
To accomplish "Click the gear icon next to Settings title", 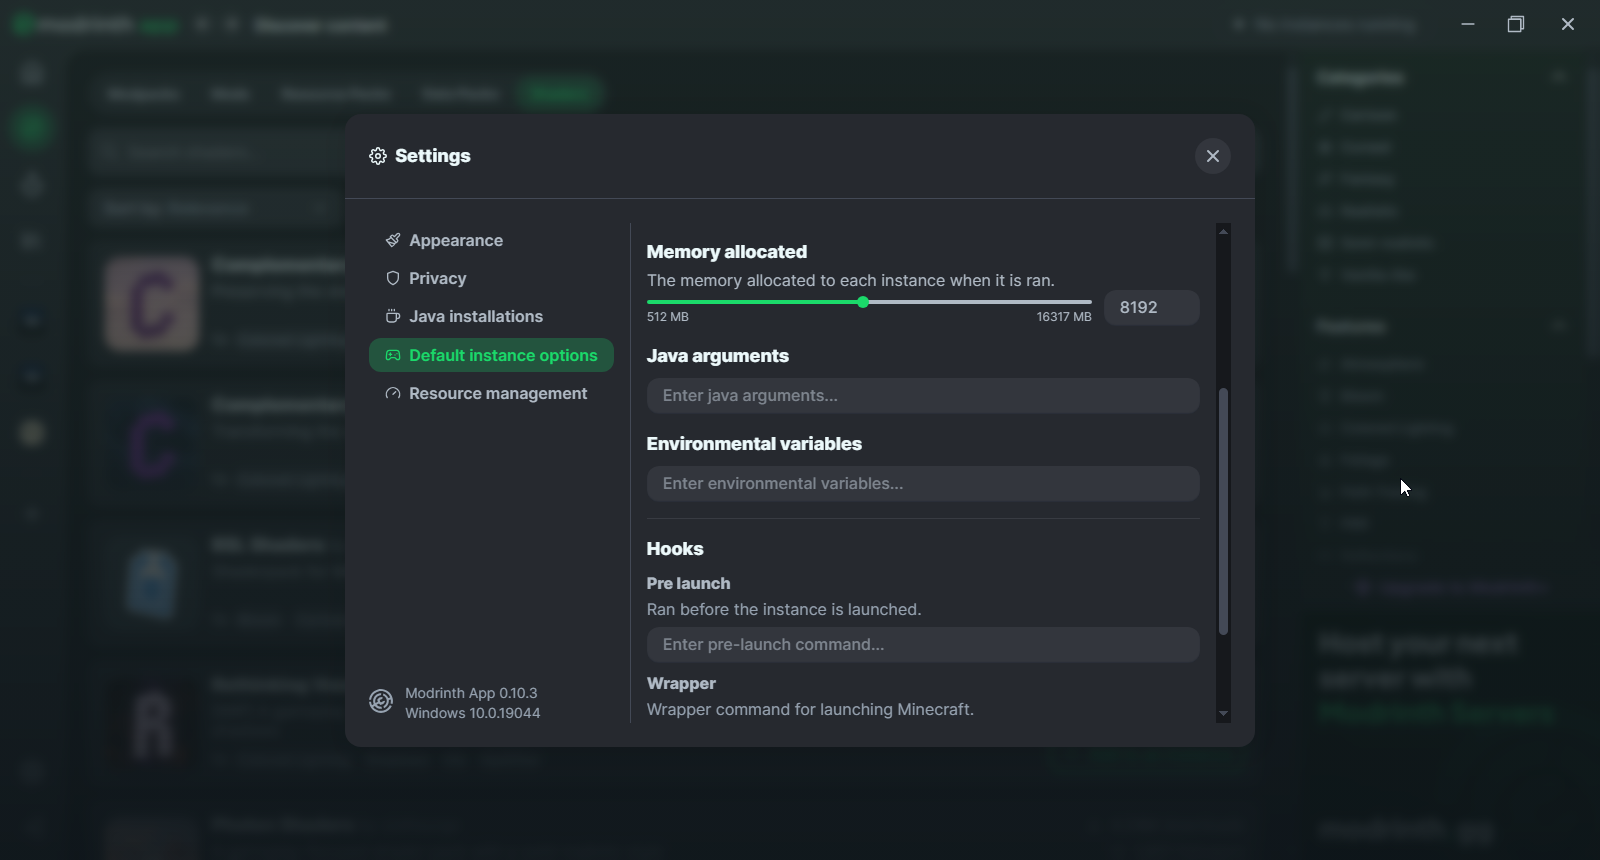I will click(x=378, y=156).
